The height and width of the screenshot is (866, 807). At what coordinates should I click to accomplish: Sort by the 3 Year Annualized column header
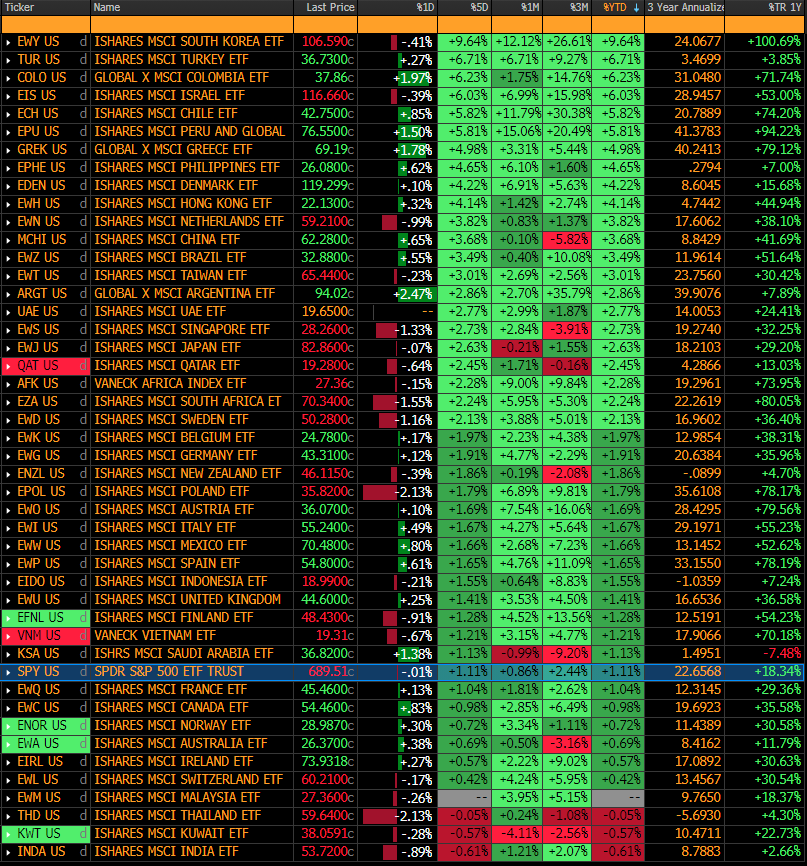coord(684,7)
